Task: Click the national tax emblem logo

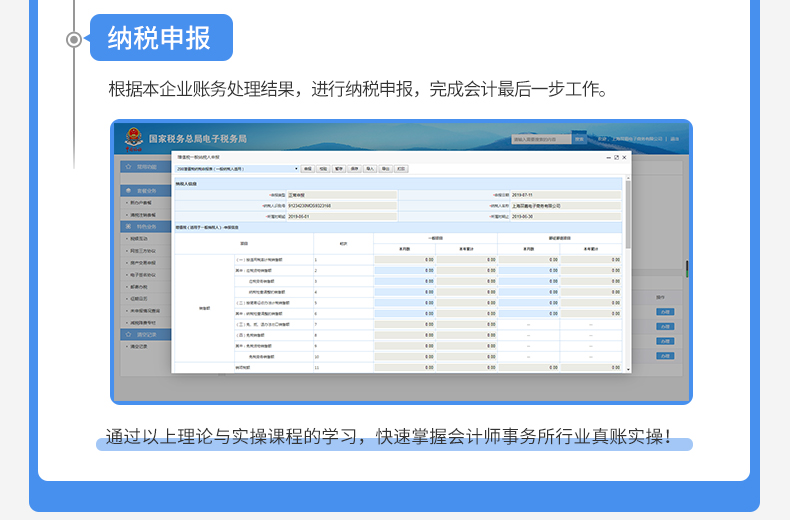Action: click(133, 140)
